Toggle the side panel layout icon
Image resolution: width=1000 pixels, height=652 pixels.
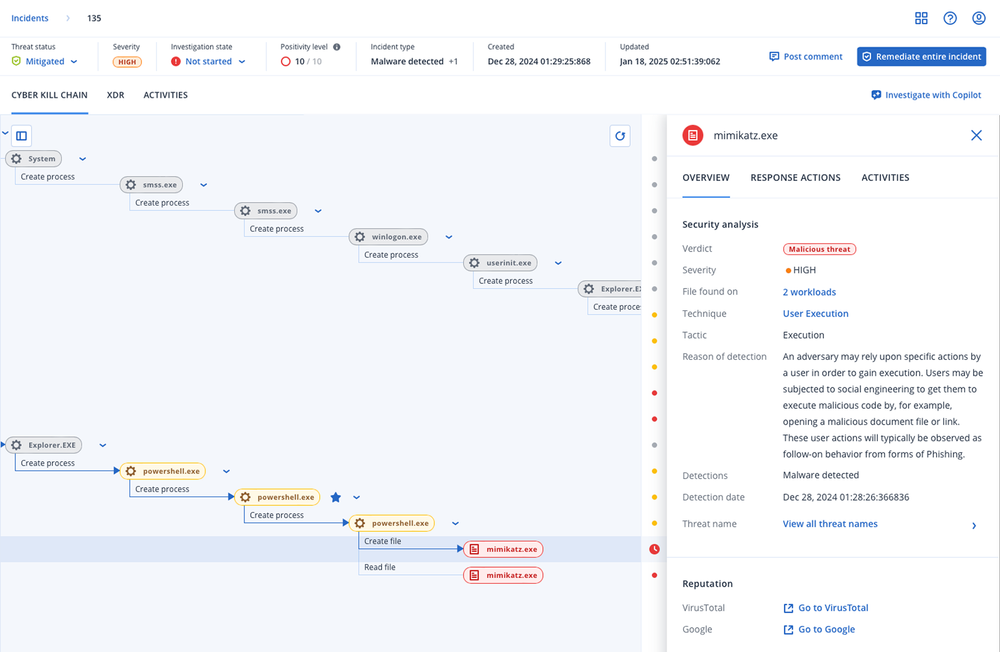[21, 135]
